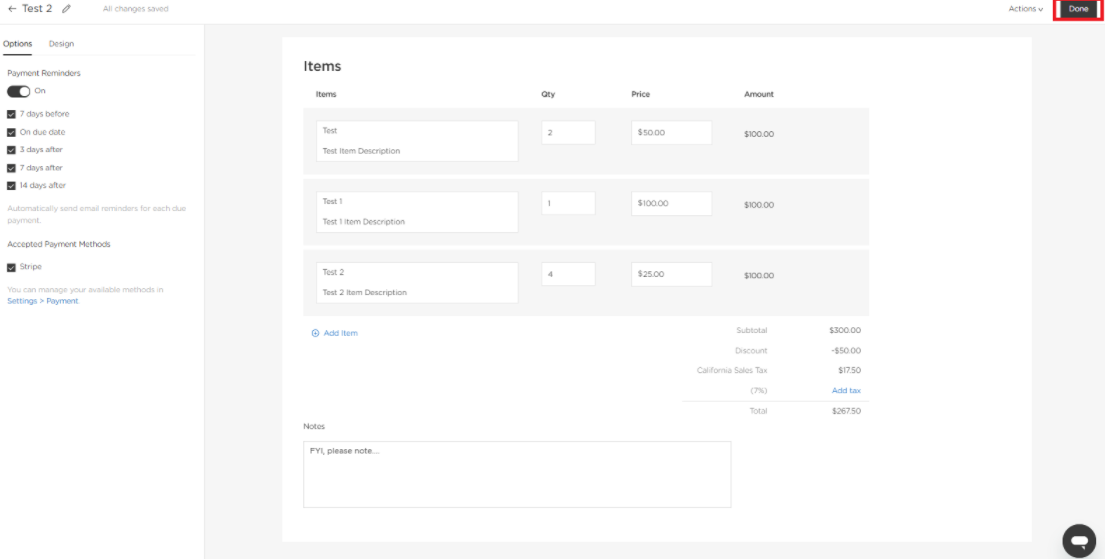Click the Qty field showing 1
1105x559 pixels.
click(x=568, y=204)
